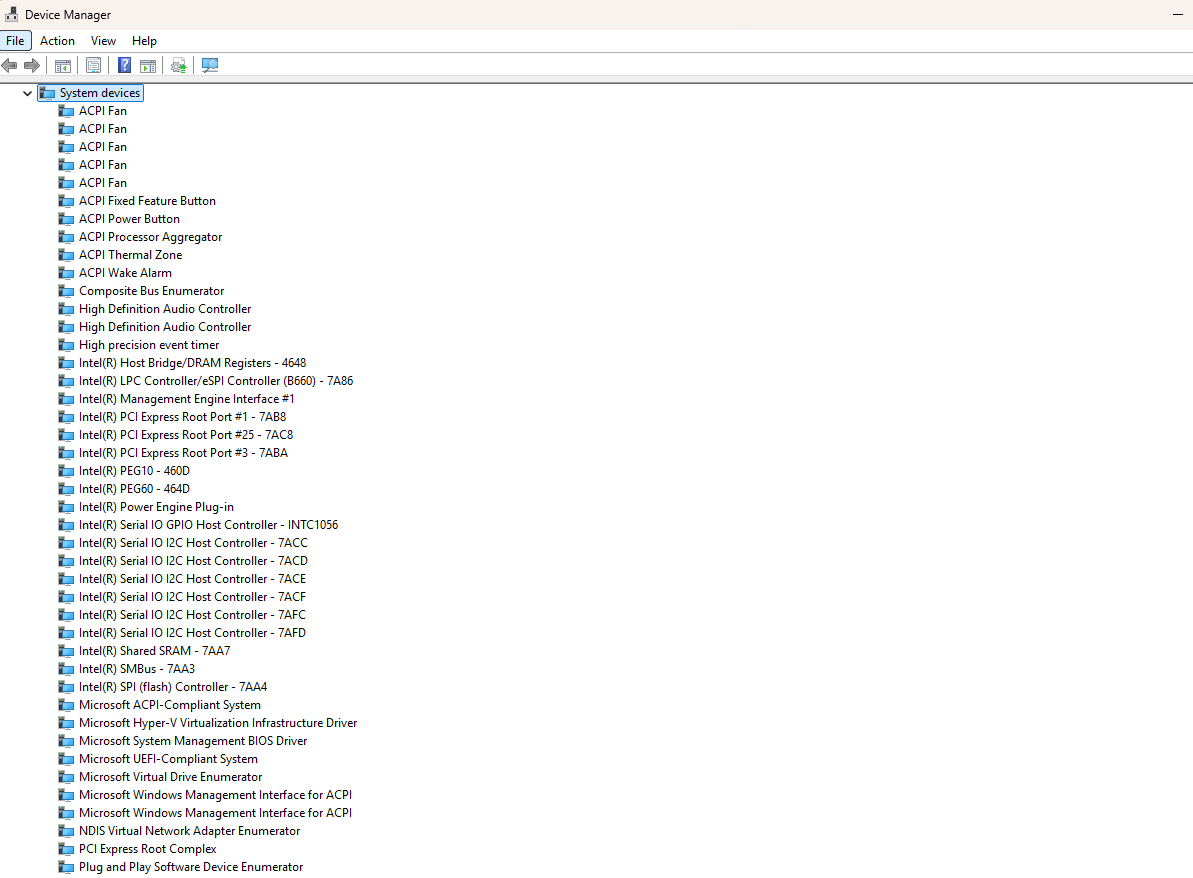
Task: Click the icon beside Intel(R) PEG10 - 460D
Action: click(x=67, y=471)
